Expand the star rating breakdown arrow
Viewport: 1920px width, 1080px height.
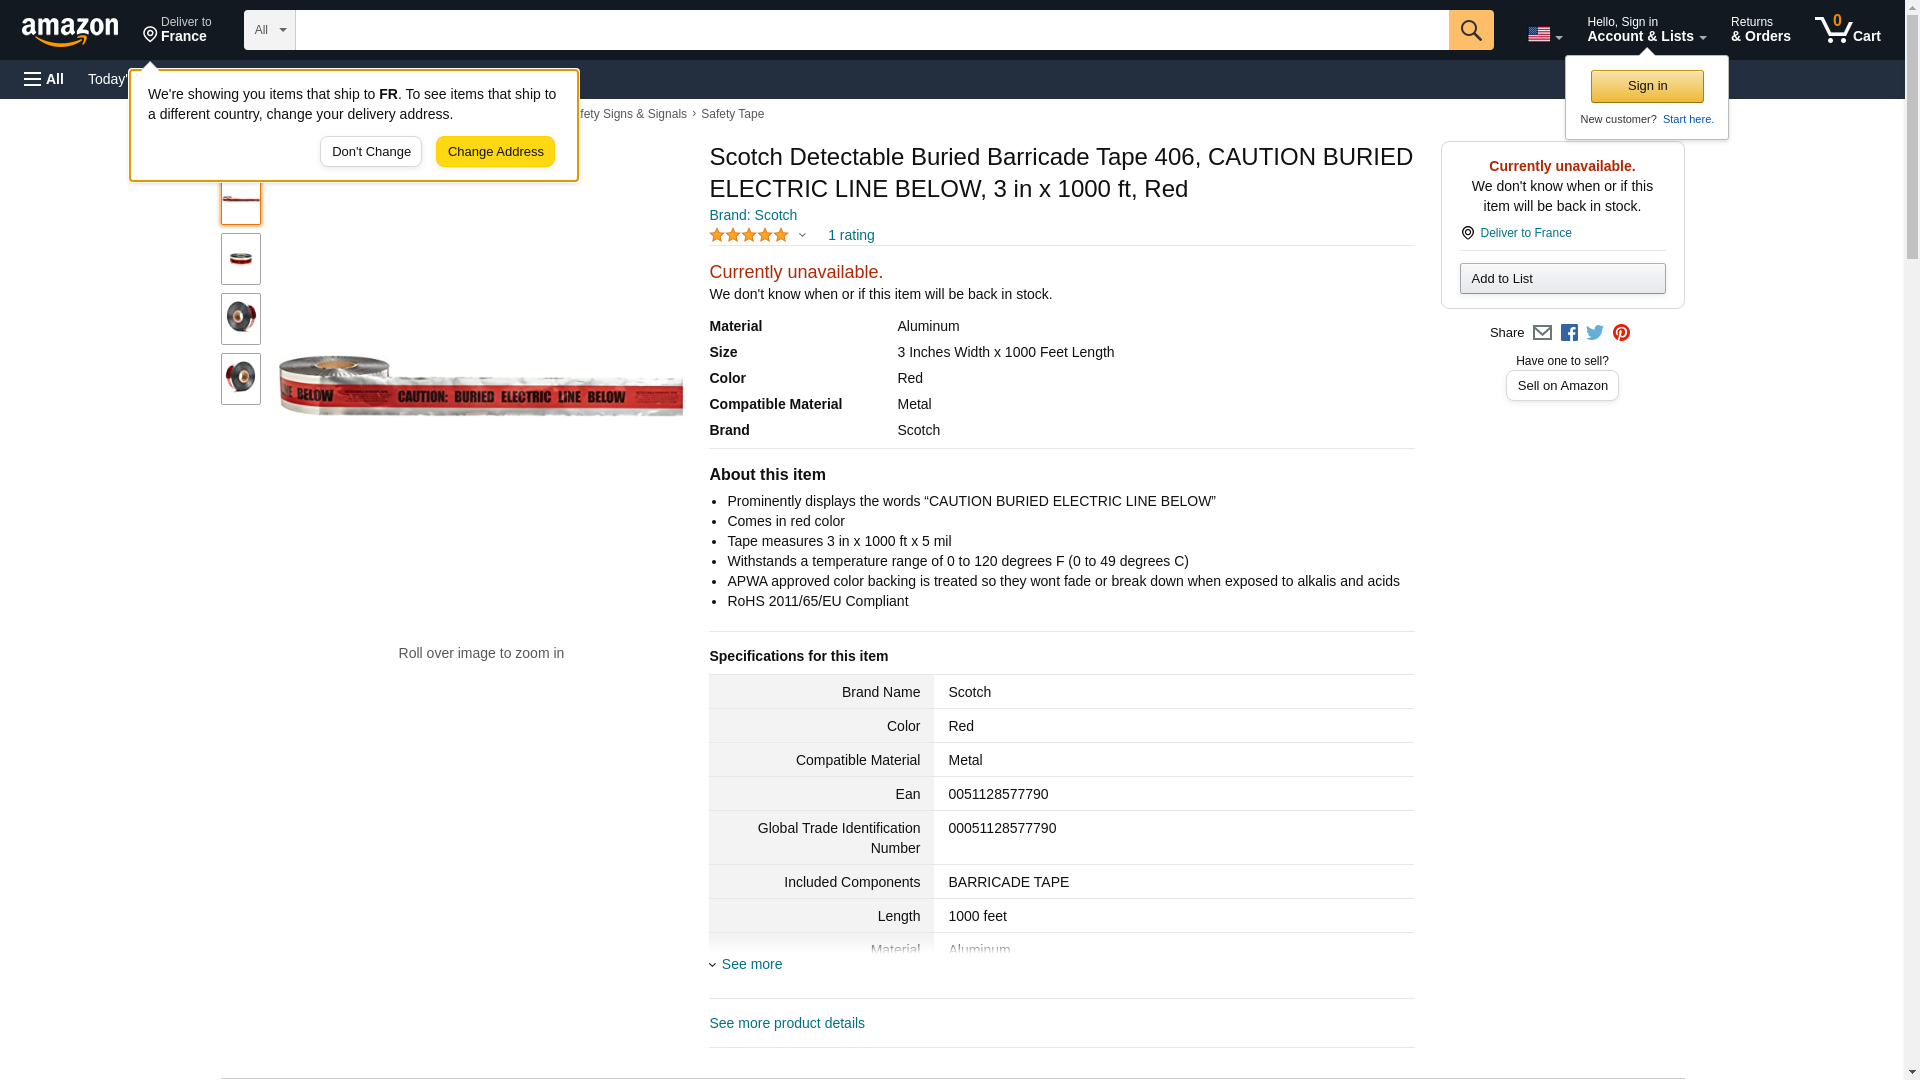[x=802, y=236]
